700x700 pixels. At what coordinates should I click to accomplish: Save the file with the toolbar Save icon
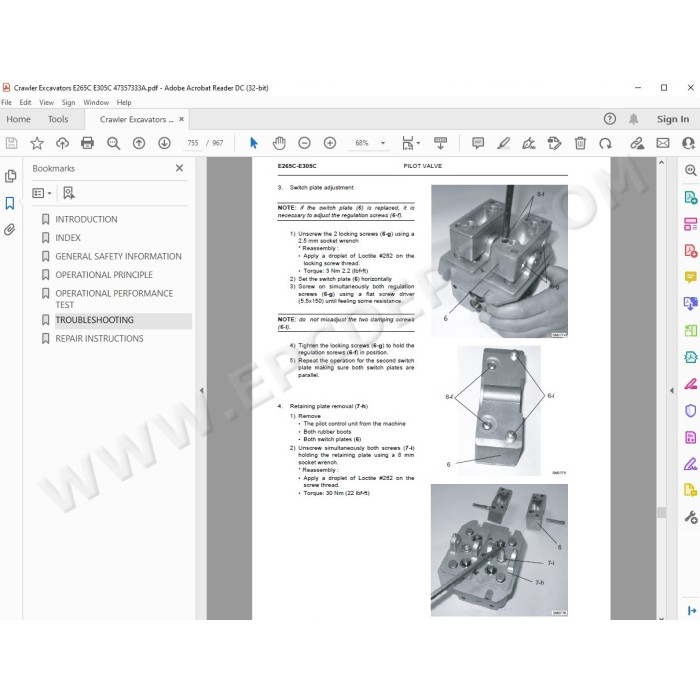coord(12,143)
